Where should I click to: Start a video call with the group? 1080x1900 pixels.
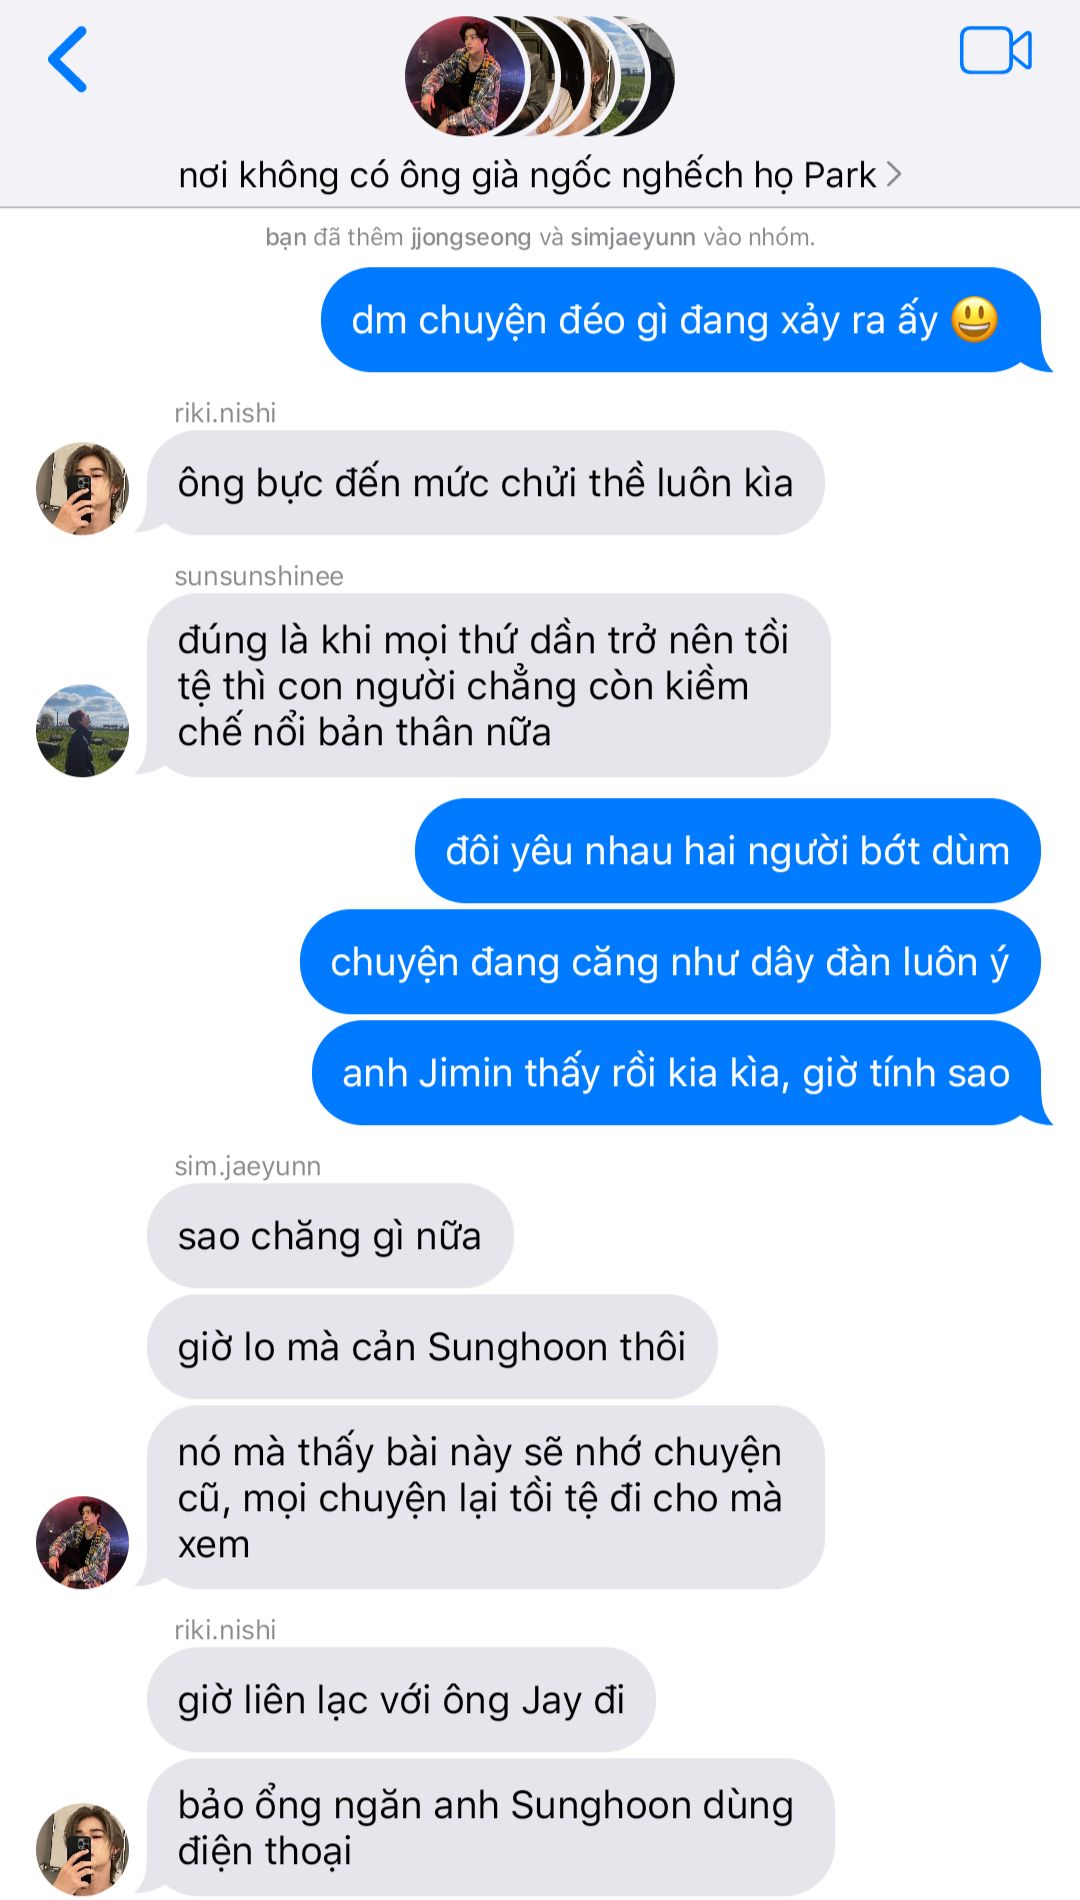[995, 51]
